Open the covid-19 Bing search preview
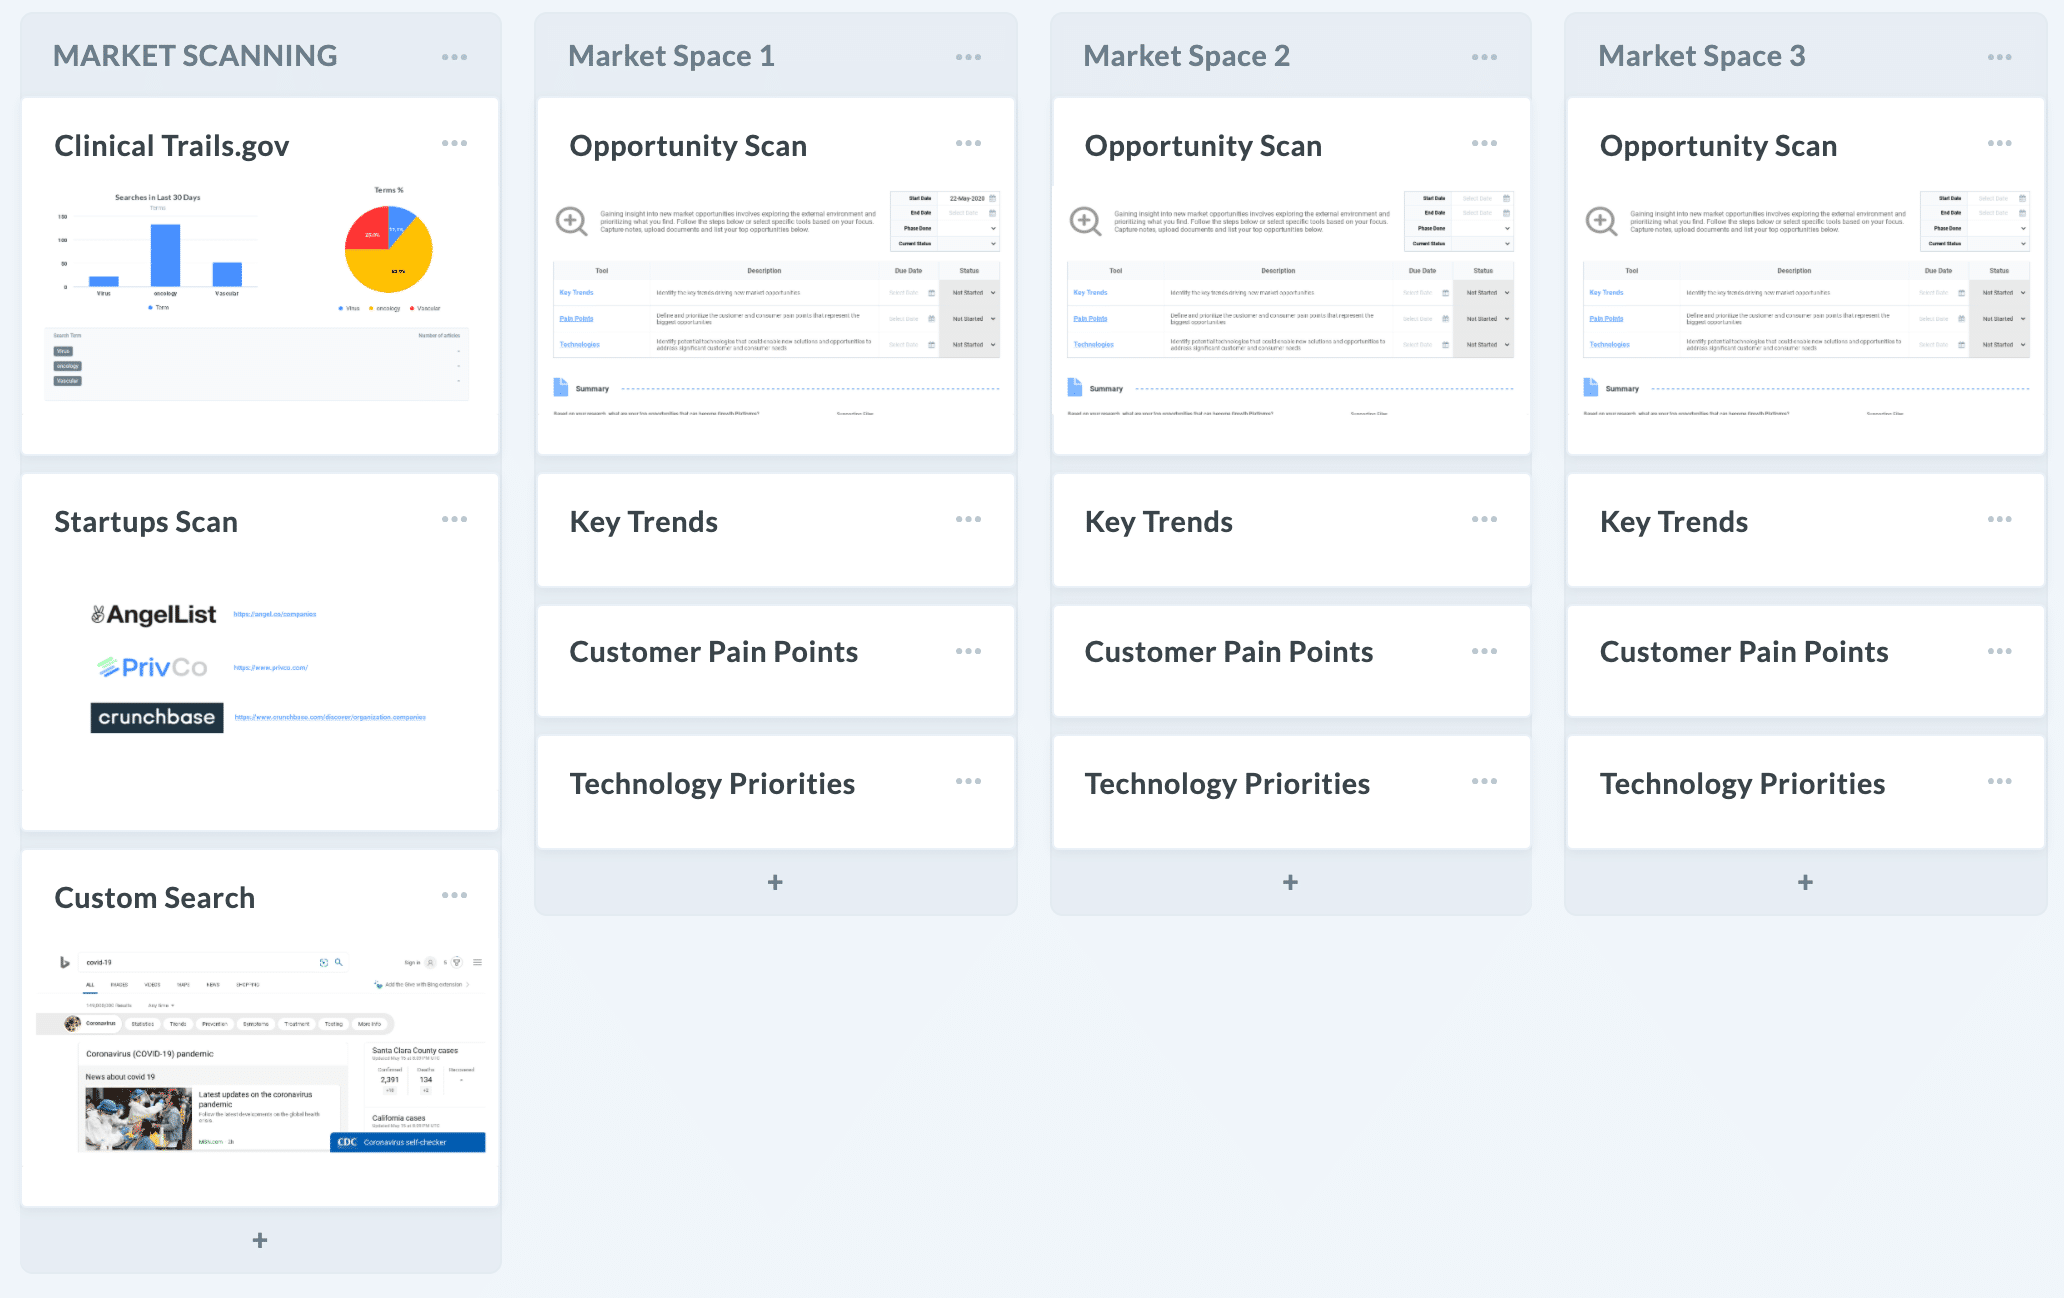2064x1298 pixels. coord(261,1052)
